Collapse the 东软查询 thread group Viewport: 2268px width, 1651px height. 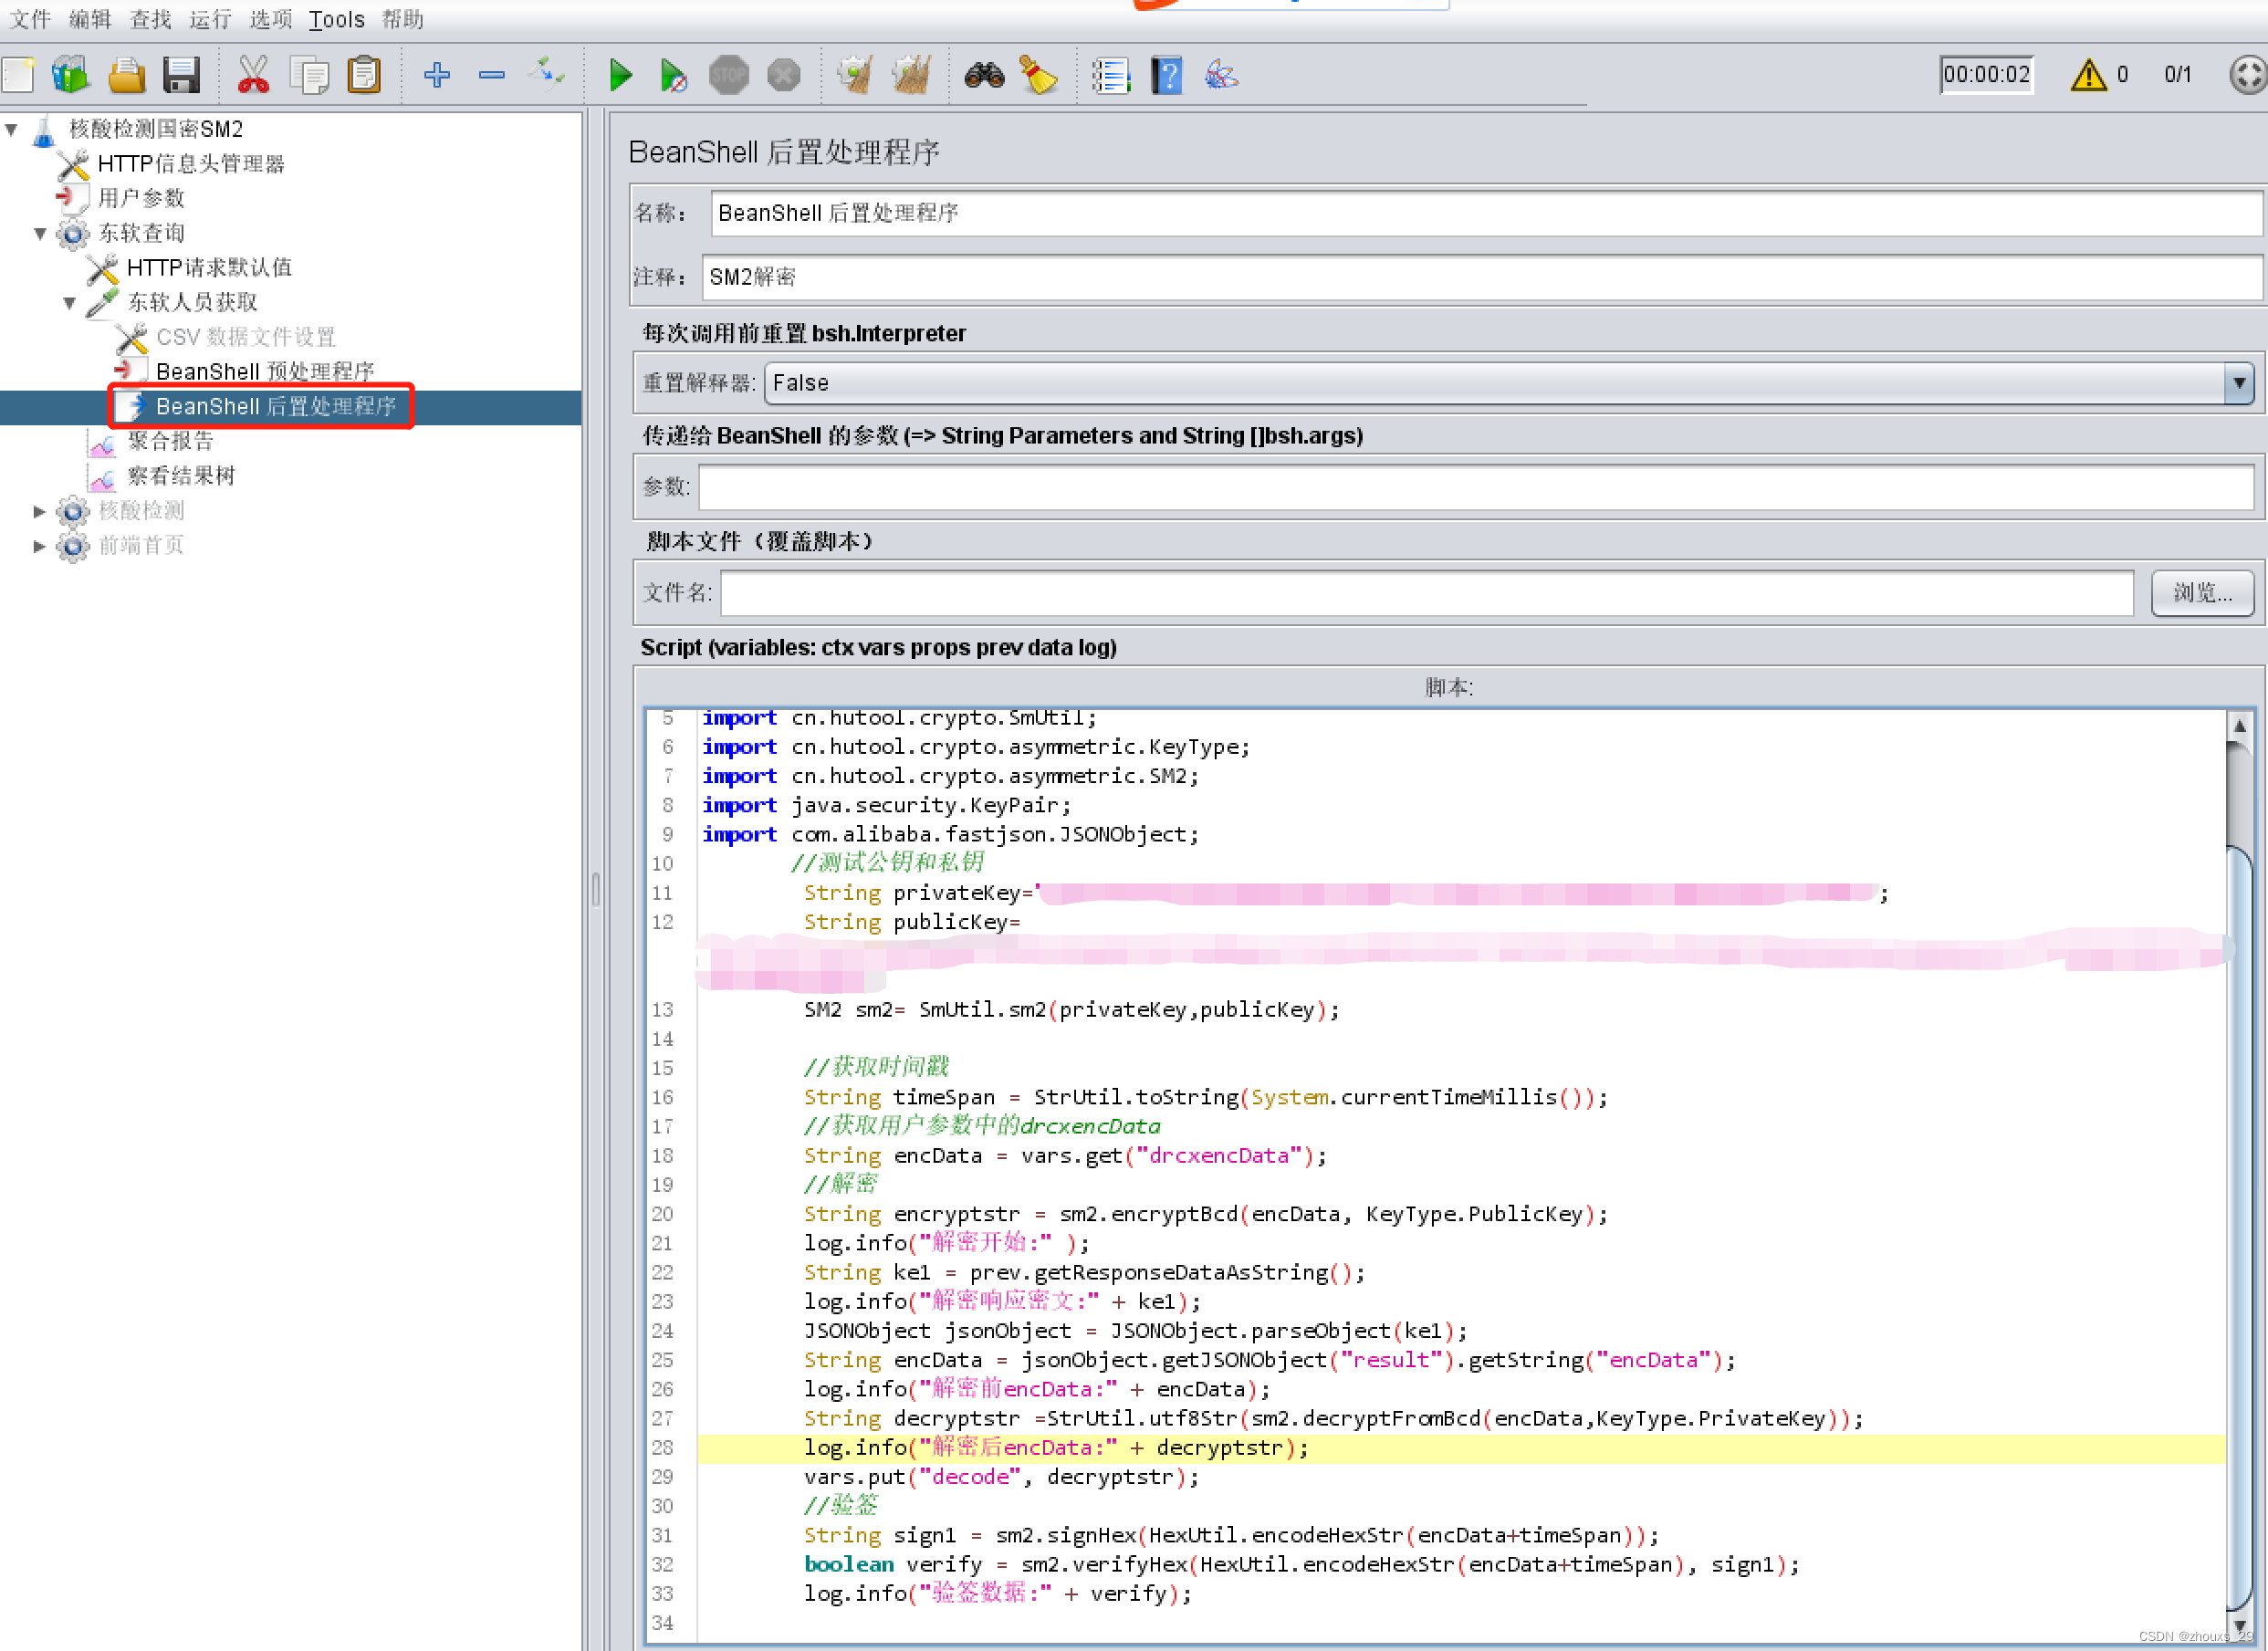(x=40, y=233)
